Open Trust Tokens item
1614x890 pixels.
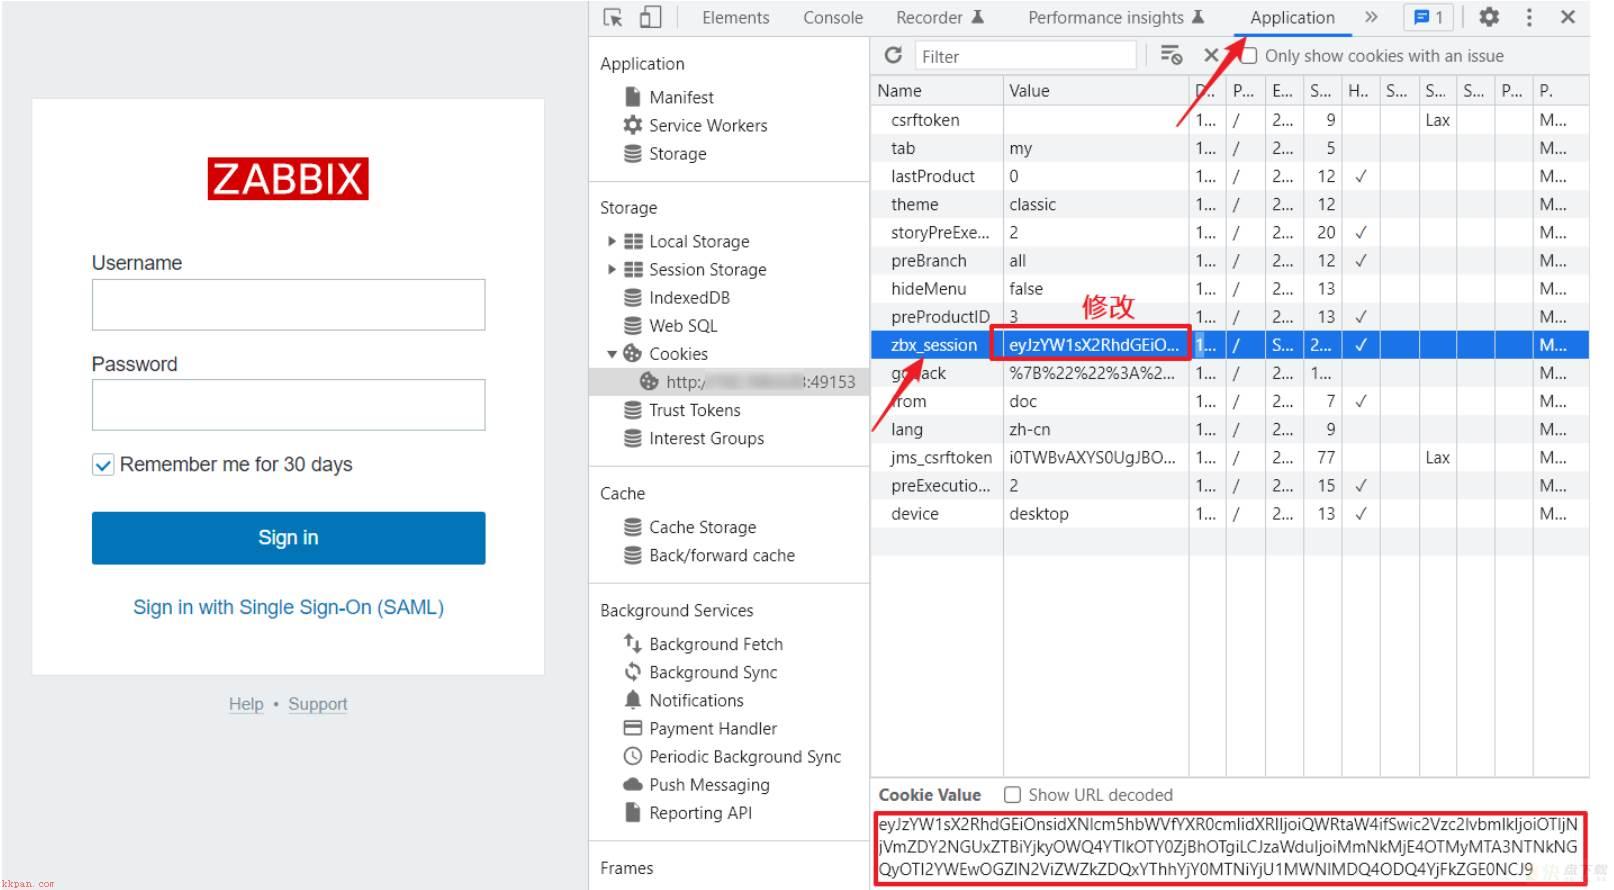pyautogui.click(x=682, y=410)
